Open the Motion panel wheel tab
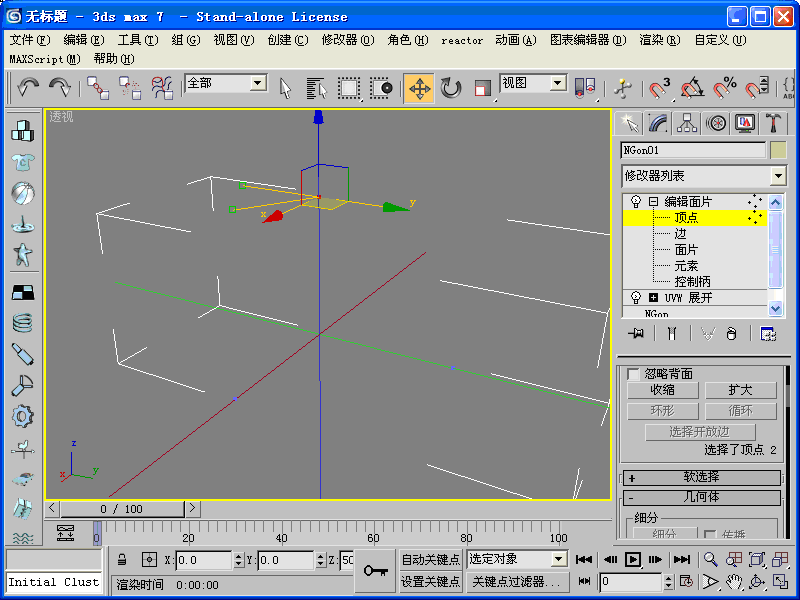The image size is (800, 600). click(715, 123)
